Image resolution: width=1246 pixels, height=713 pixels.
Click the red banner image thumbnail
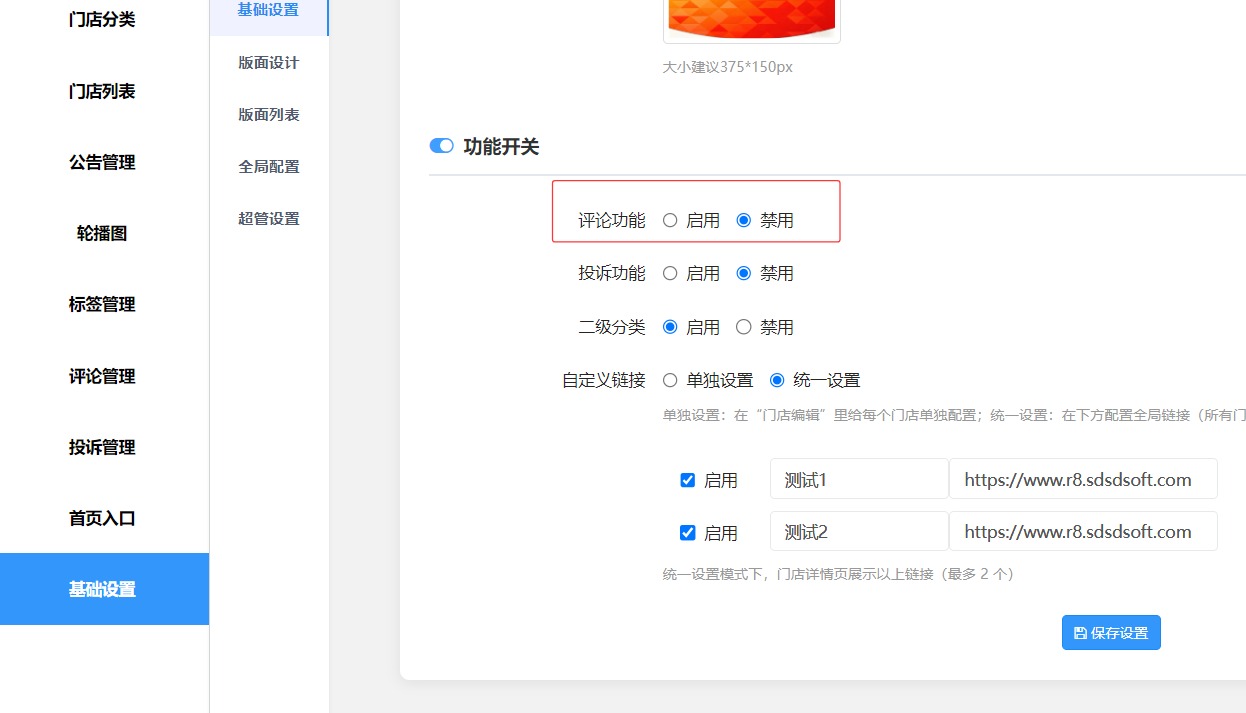point(752,20)
